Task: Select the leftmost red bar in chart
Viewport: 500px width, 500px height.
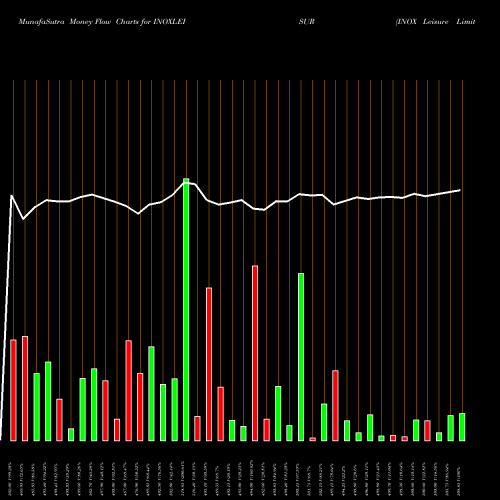Action: pos(13,390)
